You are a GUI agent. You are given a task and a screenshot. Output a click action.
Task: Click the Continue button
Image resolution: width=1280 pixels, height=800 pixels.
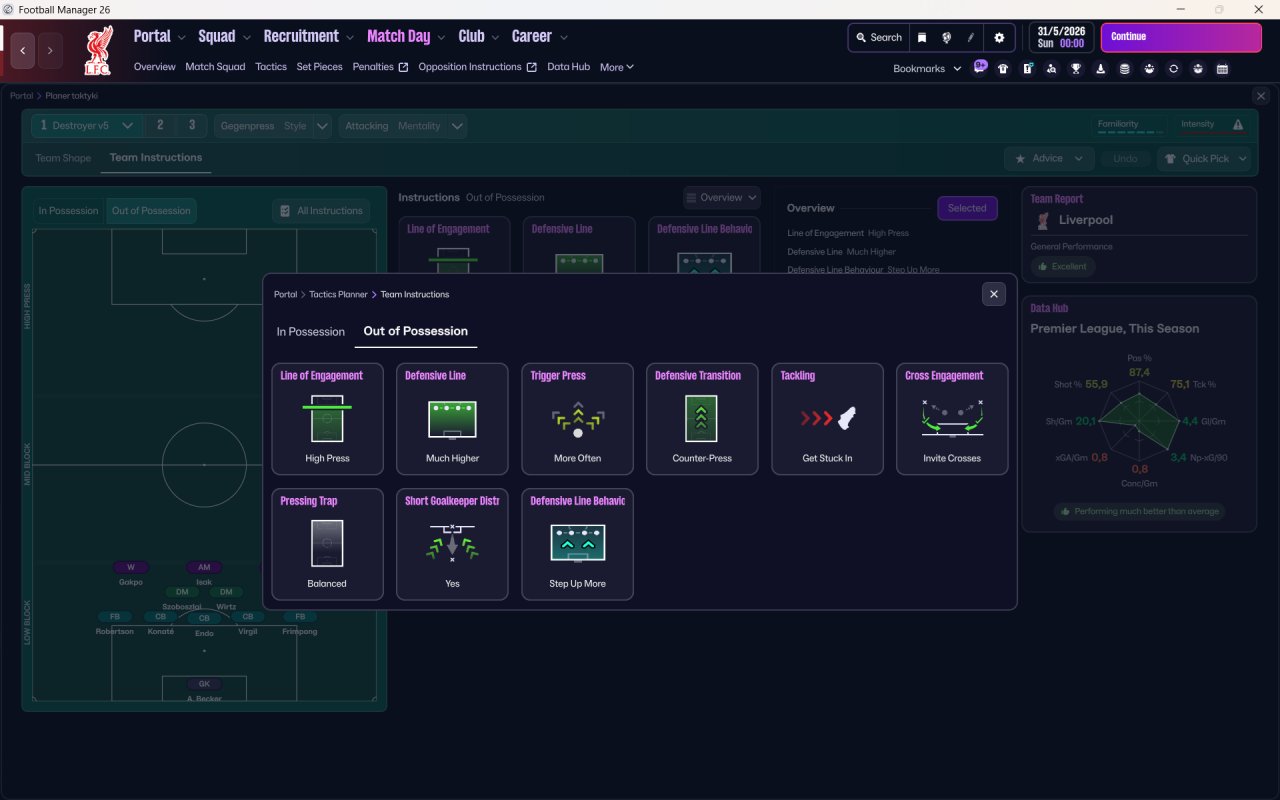tap(1181, 37)
